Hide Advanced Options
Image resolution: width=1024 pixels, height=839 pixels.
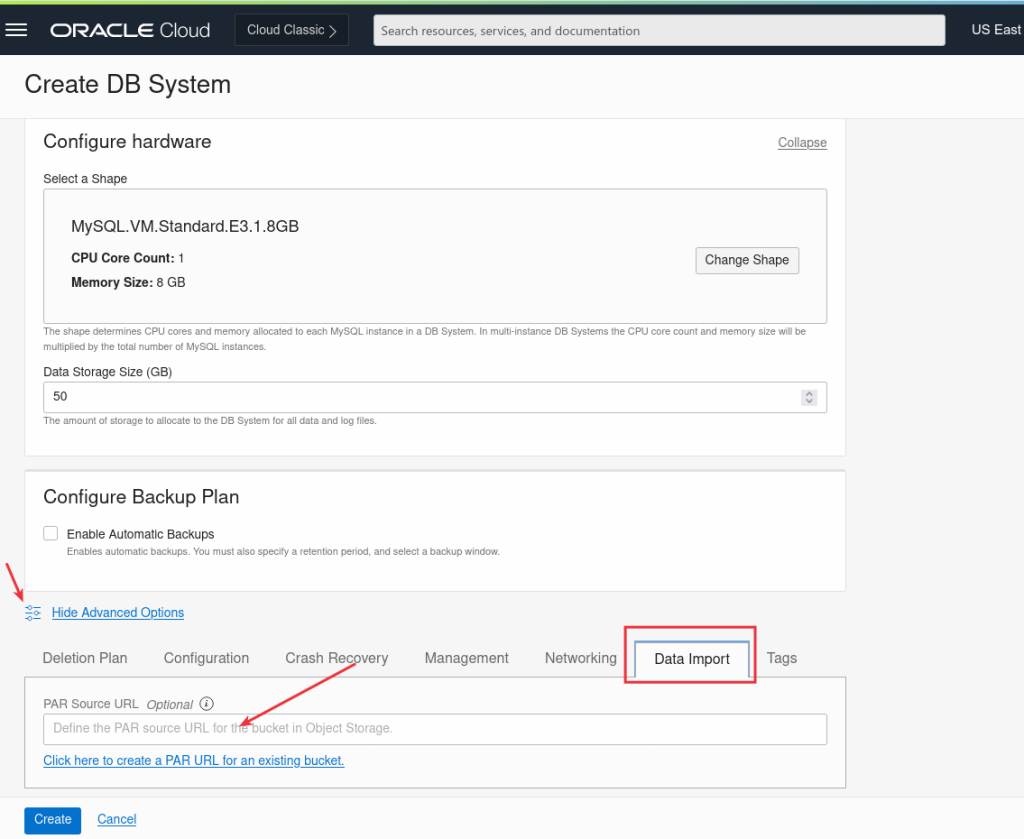117,612
